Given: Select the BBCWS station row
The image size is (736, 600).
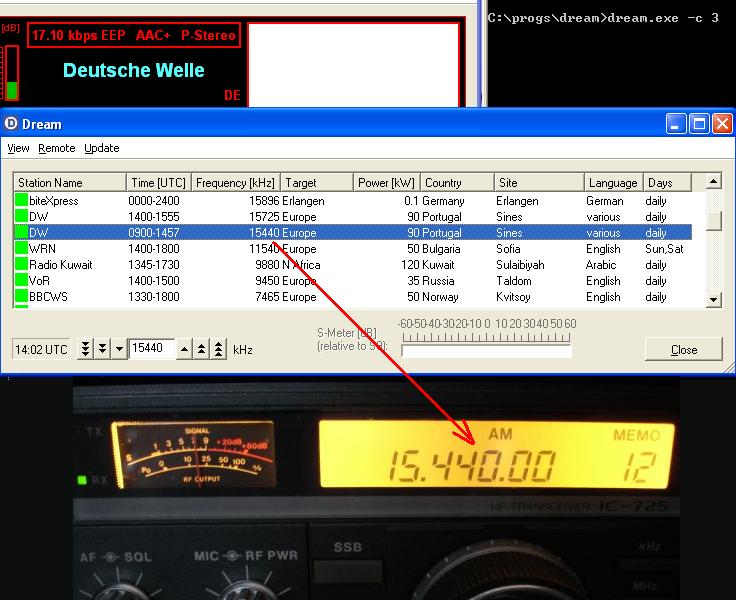Looking at the screenshot, I should [x=353, y=297].
